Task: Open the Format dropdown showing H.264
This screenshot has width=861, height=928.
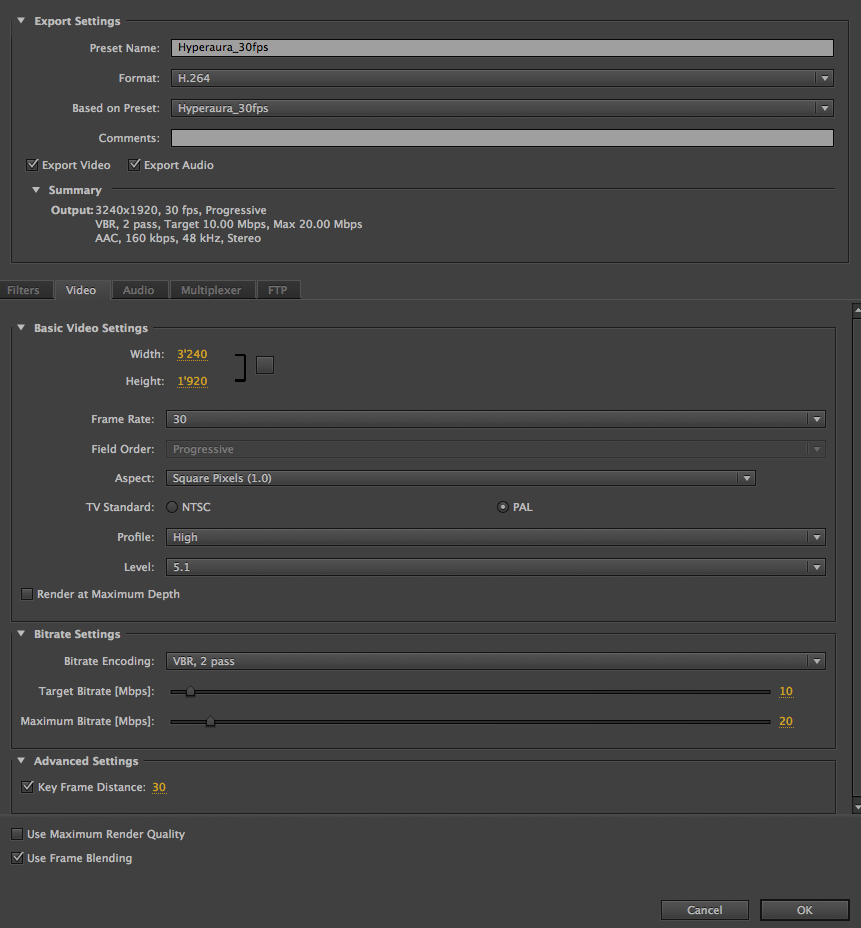Action: coord(500,78)
